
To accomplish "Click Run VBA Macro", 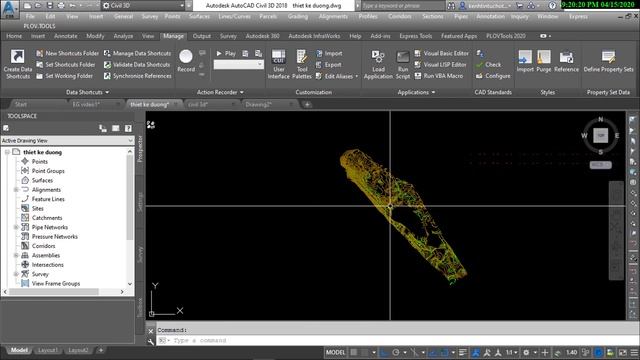I will click(x=439, y=76).
